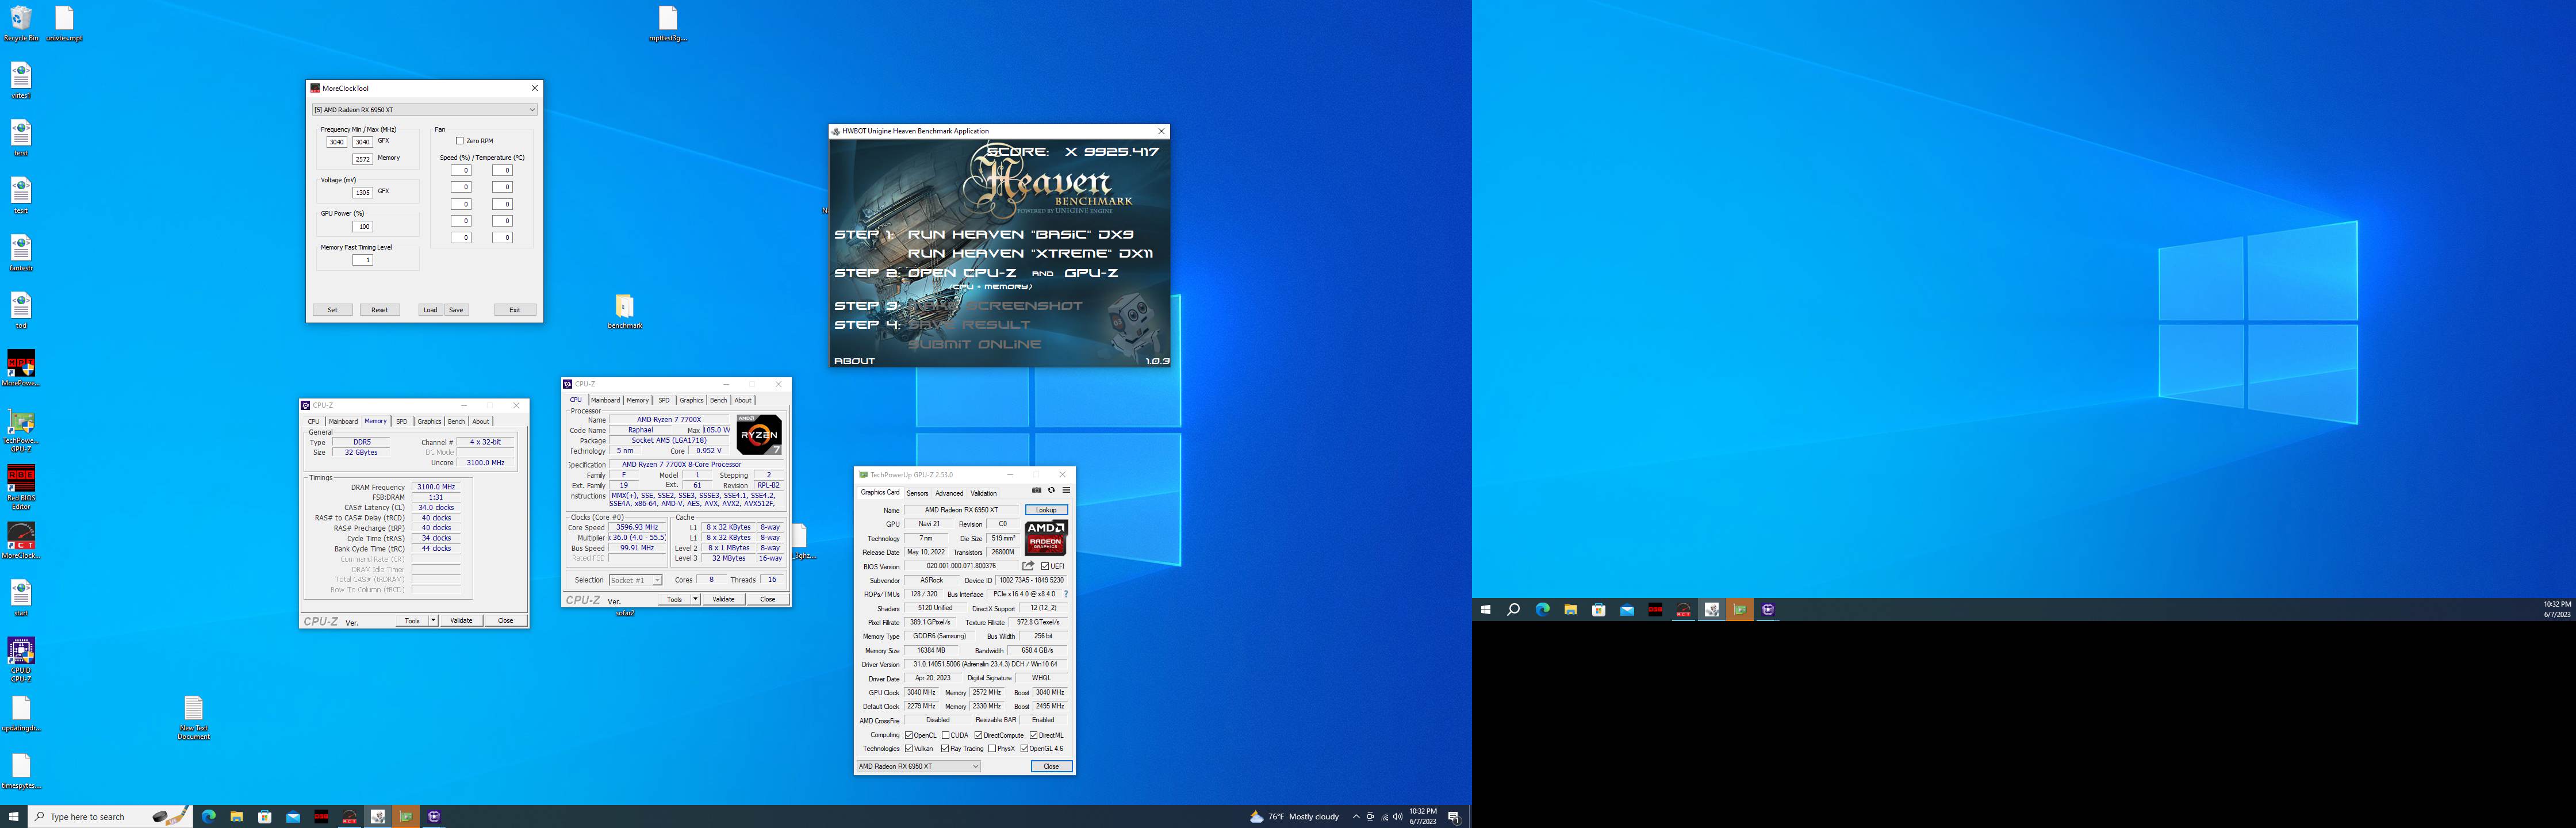Click the Reset button in MoreClockTool
This screenshot has width=2576, height=828.
click(380, 310)
